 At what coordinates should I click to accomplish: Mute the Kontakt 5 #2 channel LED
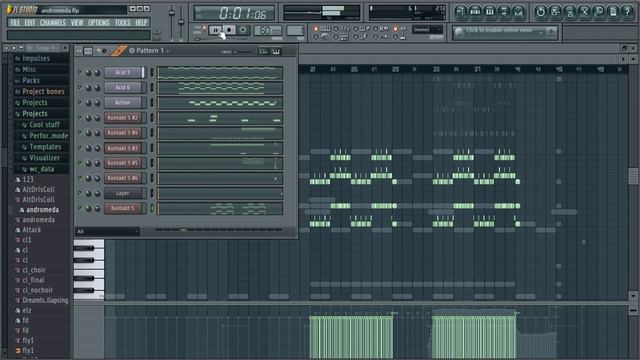click(80, 118)
